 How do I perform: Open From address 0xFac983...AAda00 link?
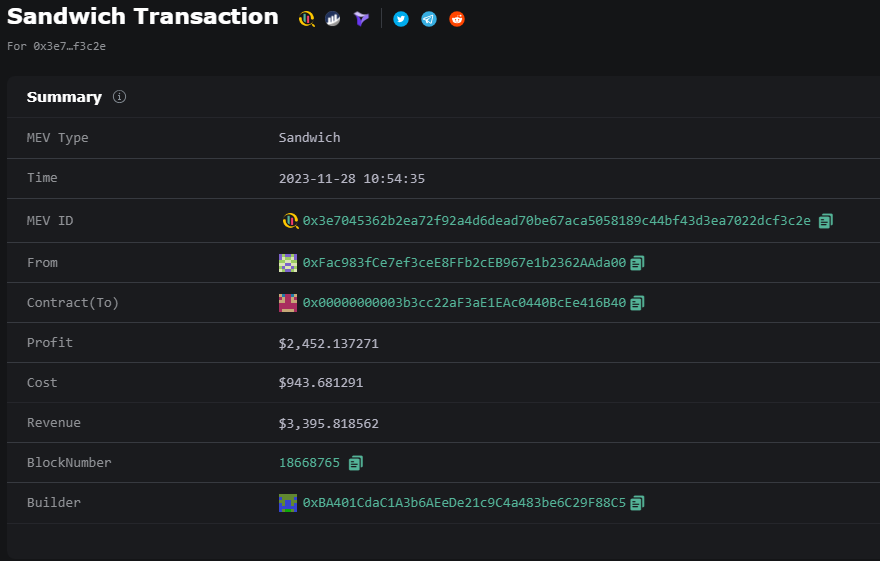[x=464, y=263]
